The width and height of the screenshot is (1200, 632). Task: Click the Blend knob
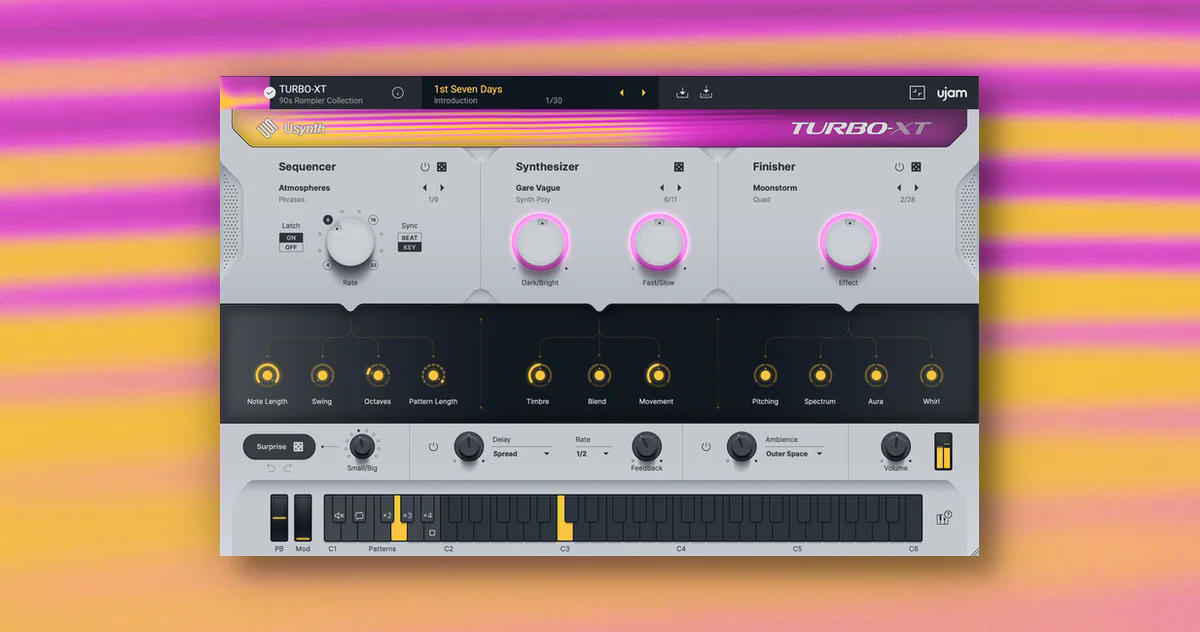[x=598, y=375]
